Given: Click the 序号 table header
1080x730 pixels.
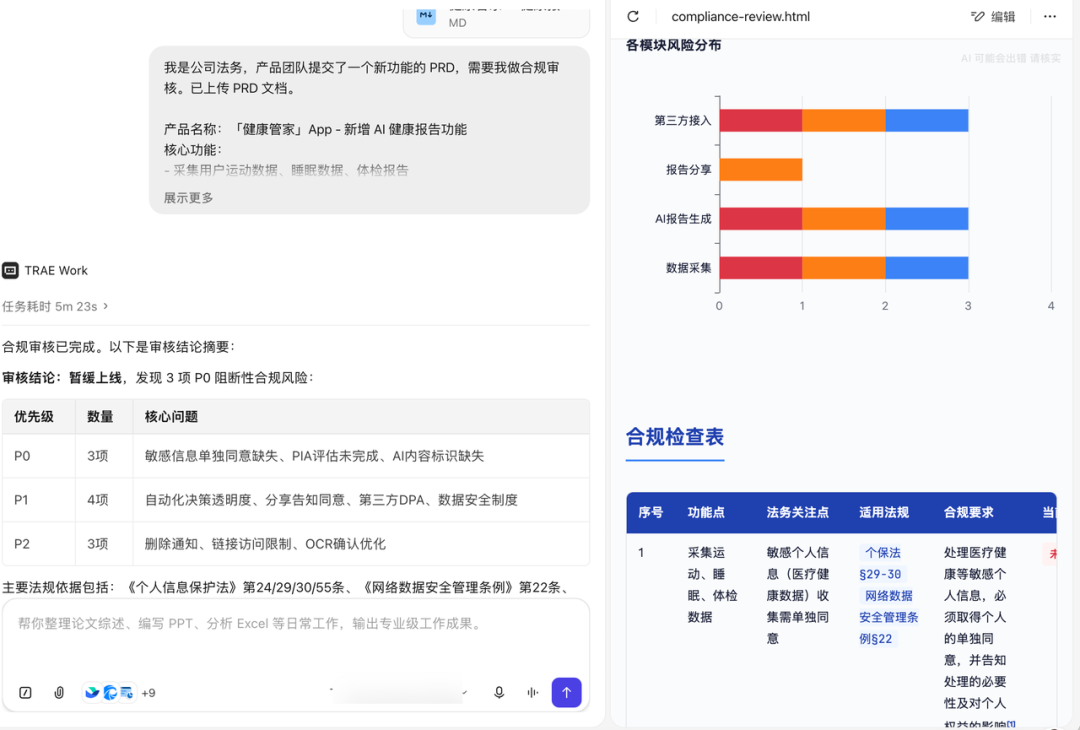Looking at the screenshot, I should point(650,512).
